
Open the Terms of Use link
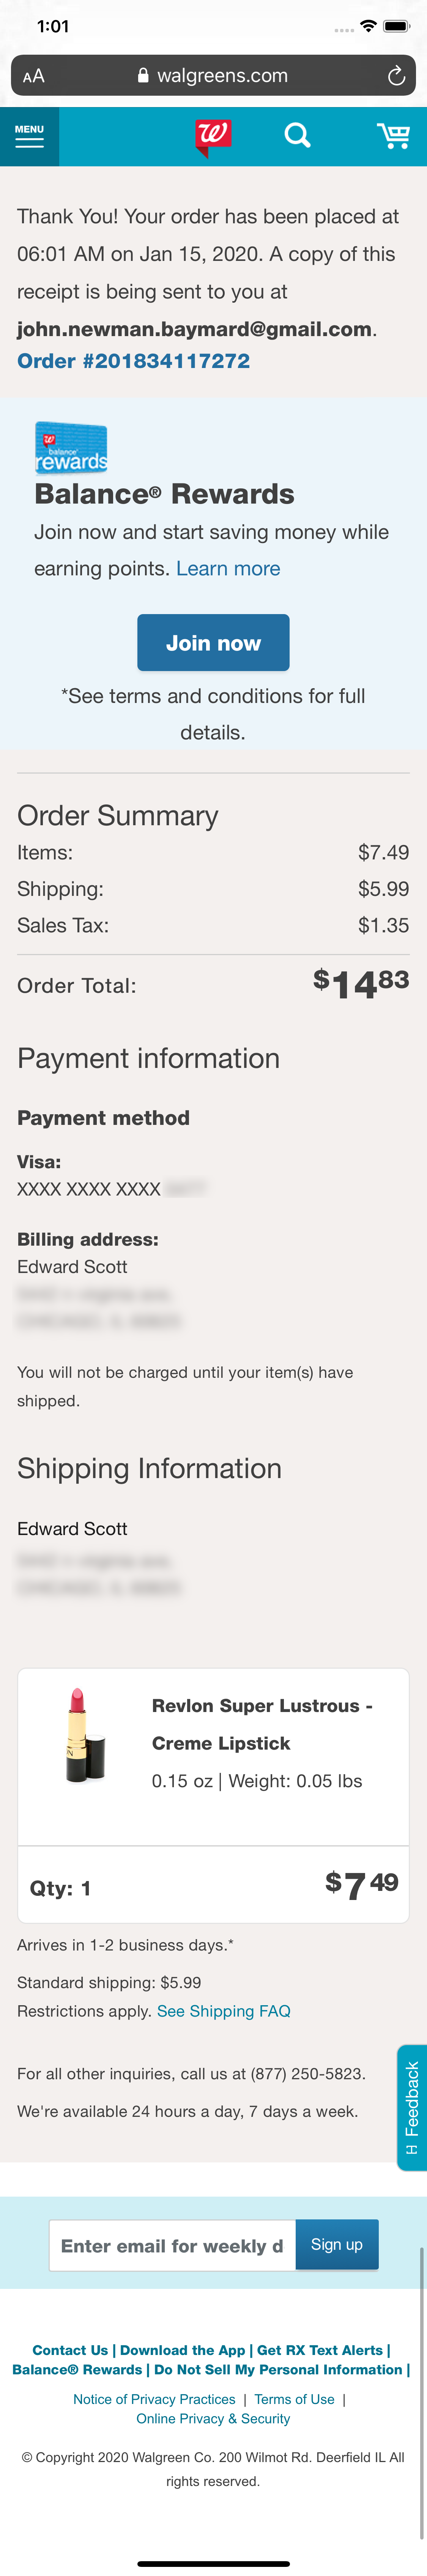tap(294, 2399)
